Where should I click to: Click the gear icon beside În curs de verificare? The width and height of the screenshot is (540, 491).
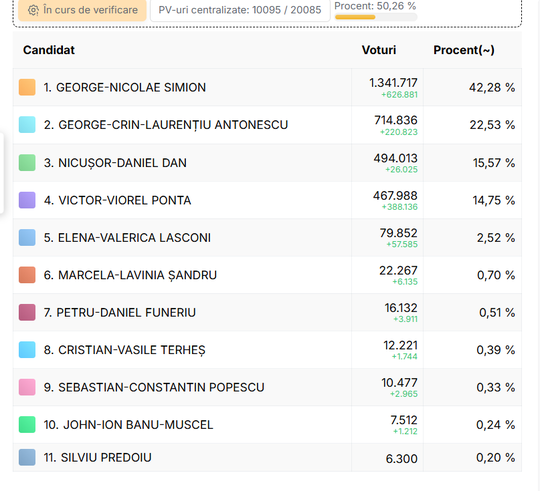click(x=33, y=10)
